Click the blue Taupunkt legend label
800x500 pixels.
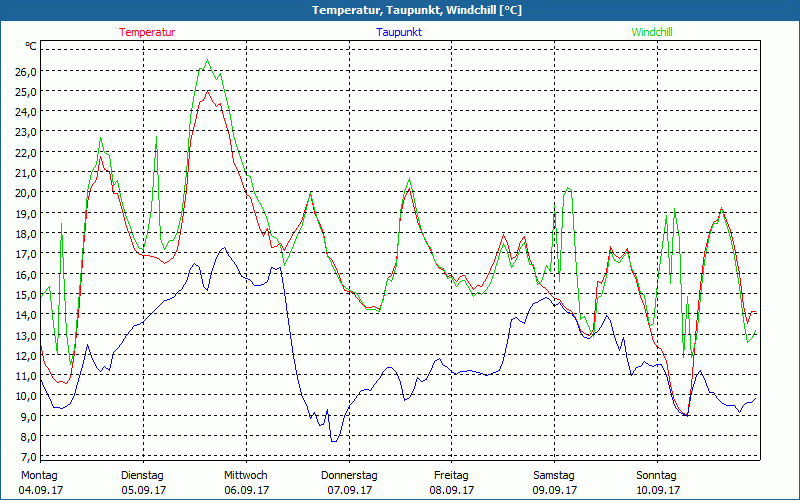[398, 32]
